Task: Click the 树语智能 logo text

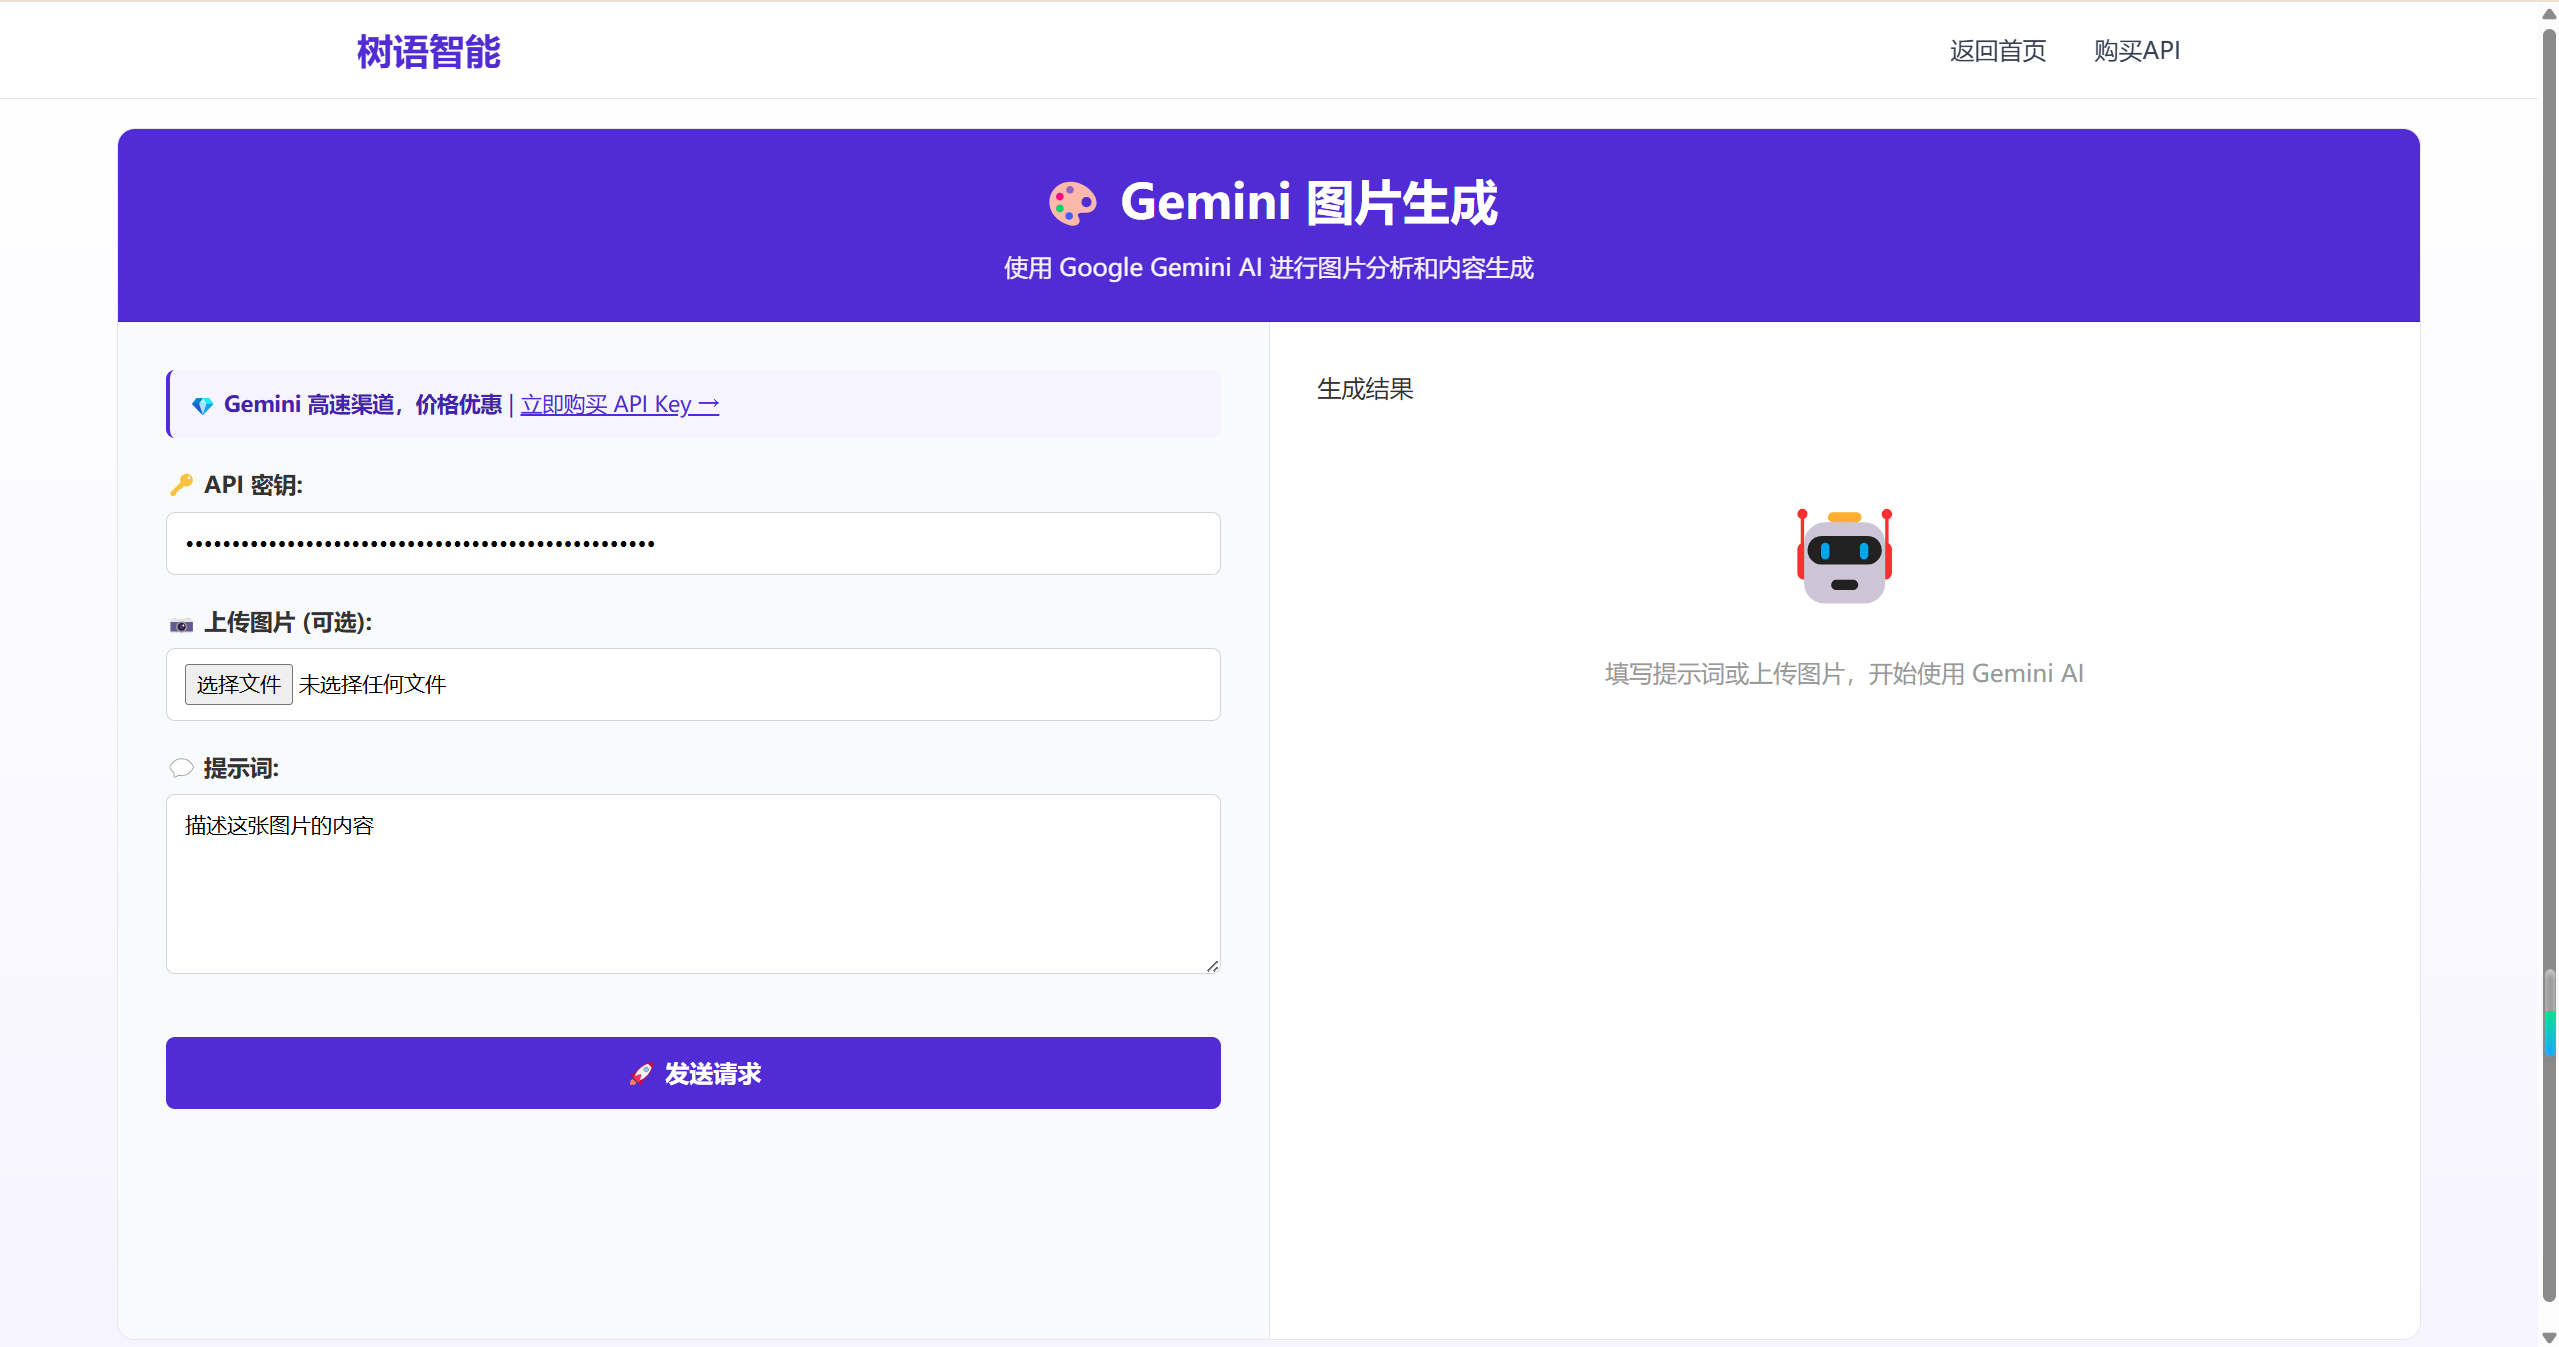Action: 428,51
